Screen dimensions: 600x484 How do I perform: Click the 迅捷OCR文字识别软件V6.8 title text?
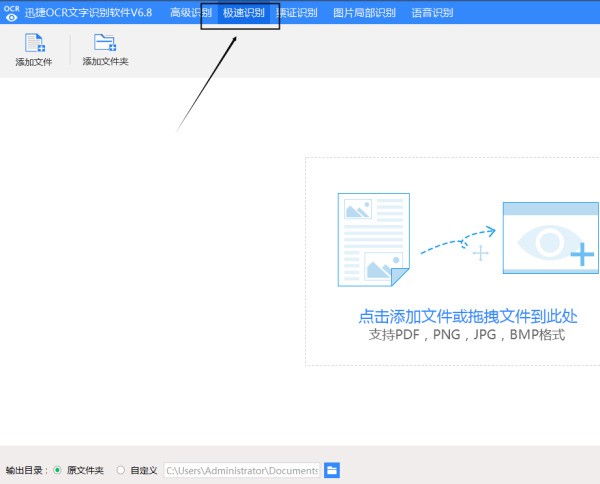pos(88,13)
